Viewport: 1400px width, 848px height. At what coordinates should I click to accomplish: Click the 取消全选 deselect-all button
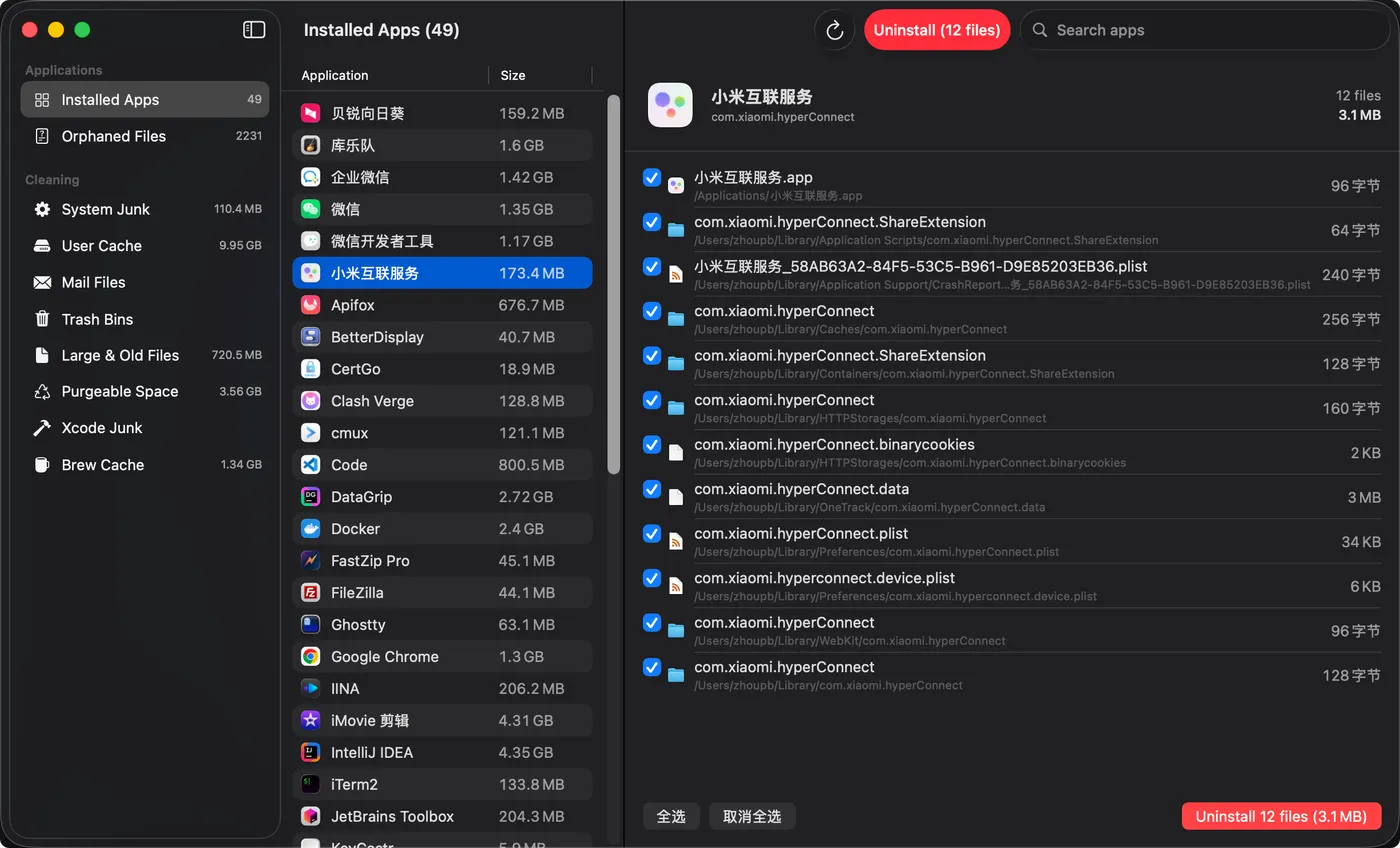point(752,816)
